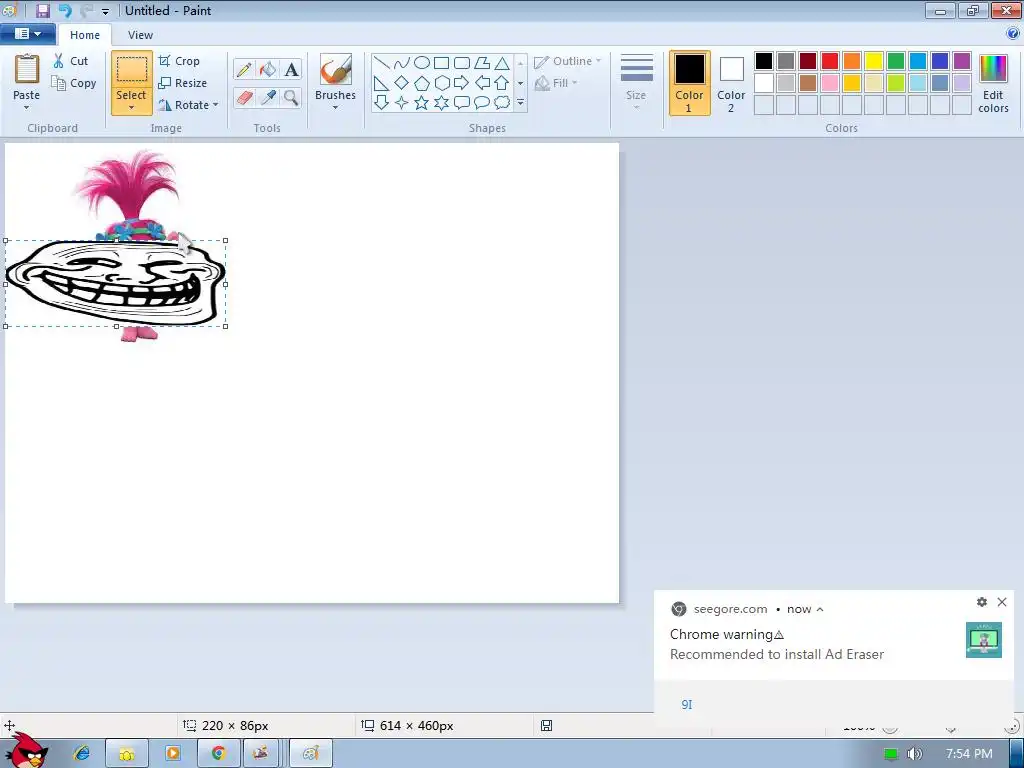Open the Fill dropdown

point(556,83)
